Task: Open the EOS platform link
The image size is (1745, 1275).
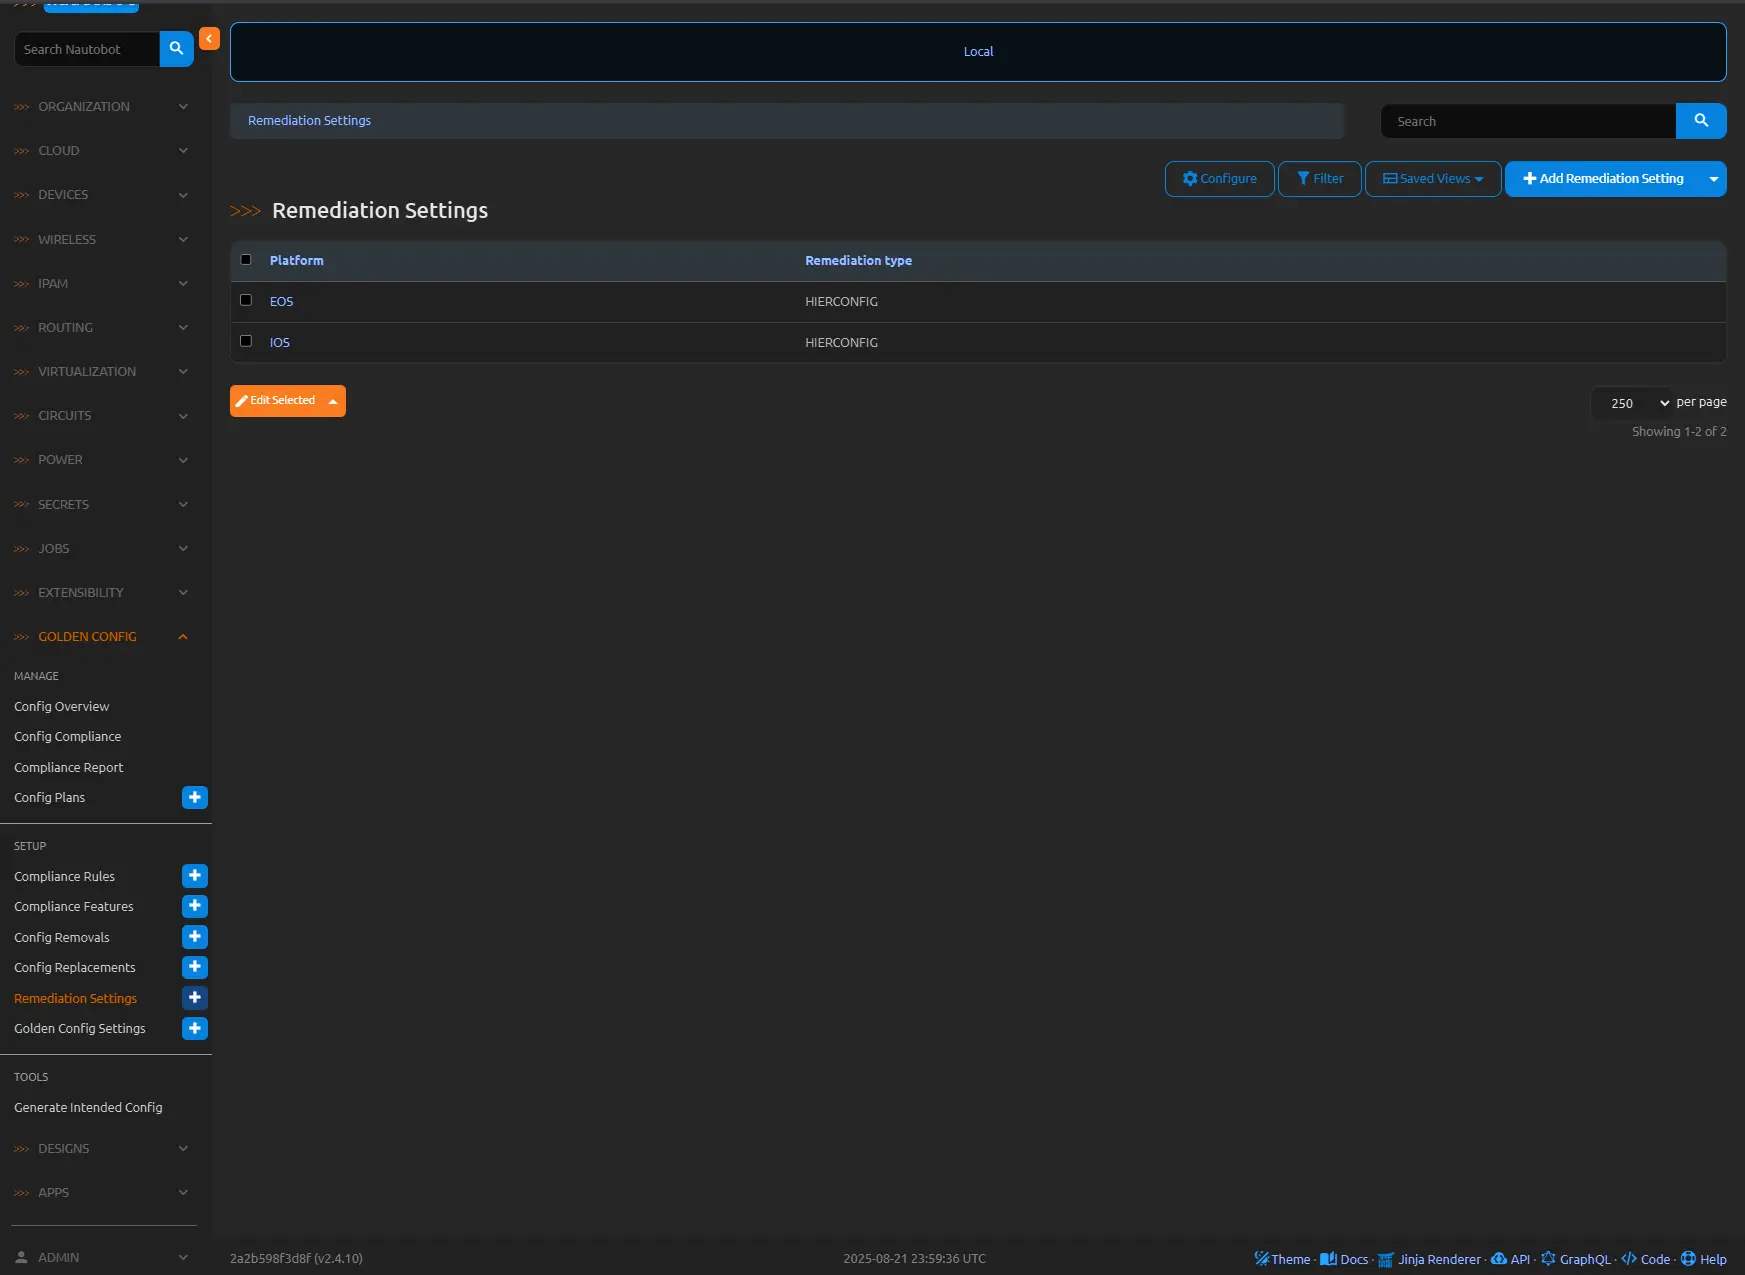Action: coord(281,302)
